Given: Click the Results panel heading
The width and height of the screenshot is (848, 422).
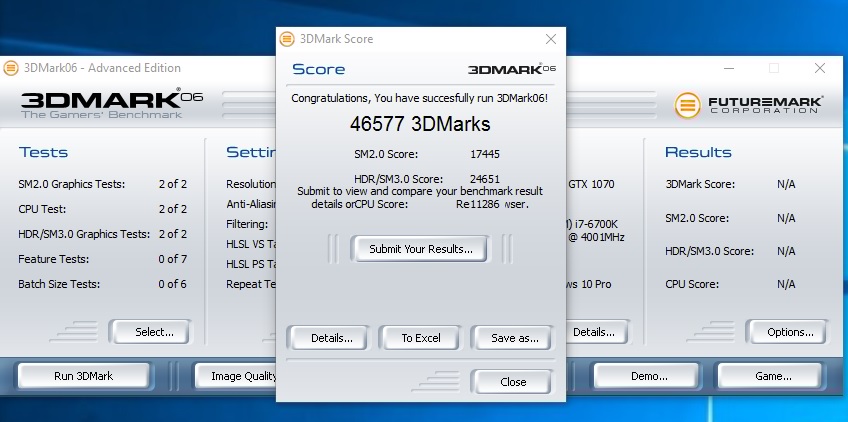Looking at the screenshot, I should [x=698, y=152].
